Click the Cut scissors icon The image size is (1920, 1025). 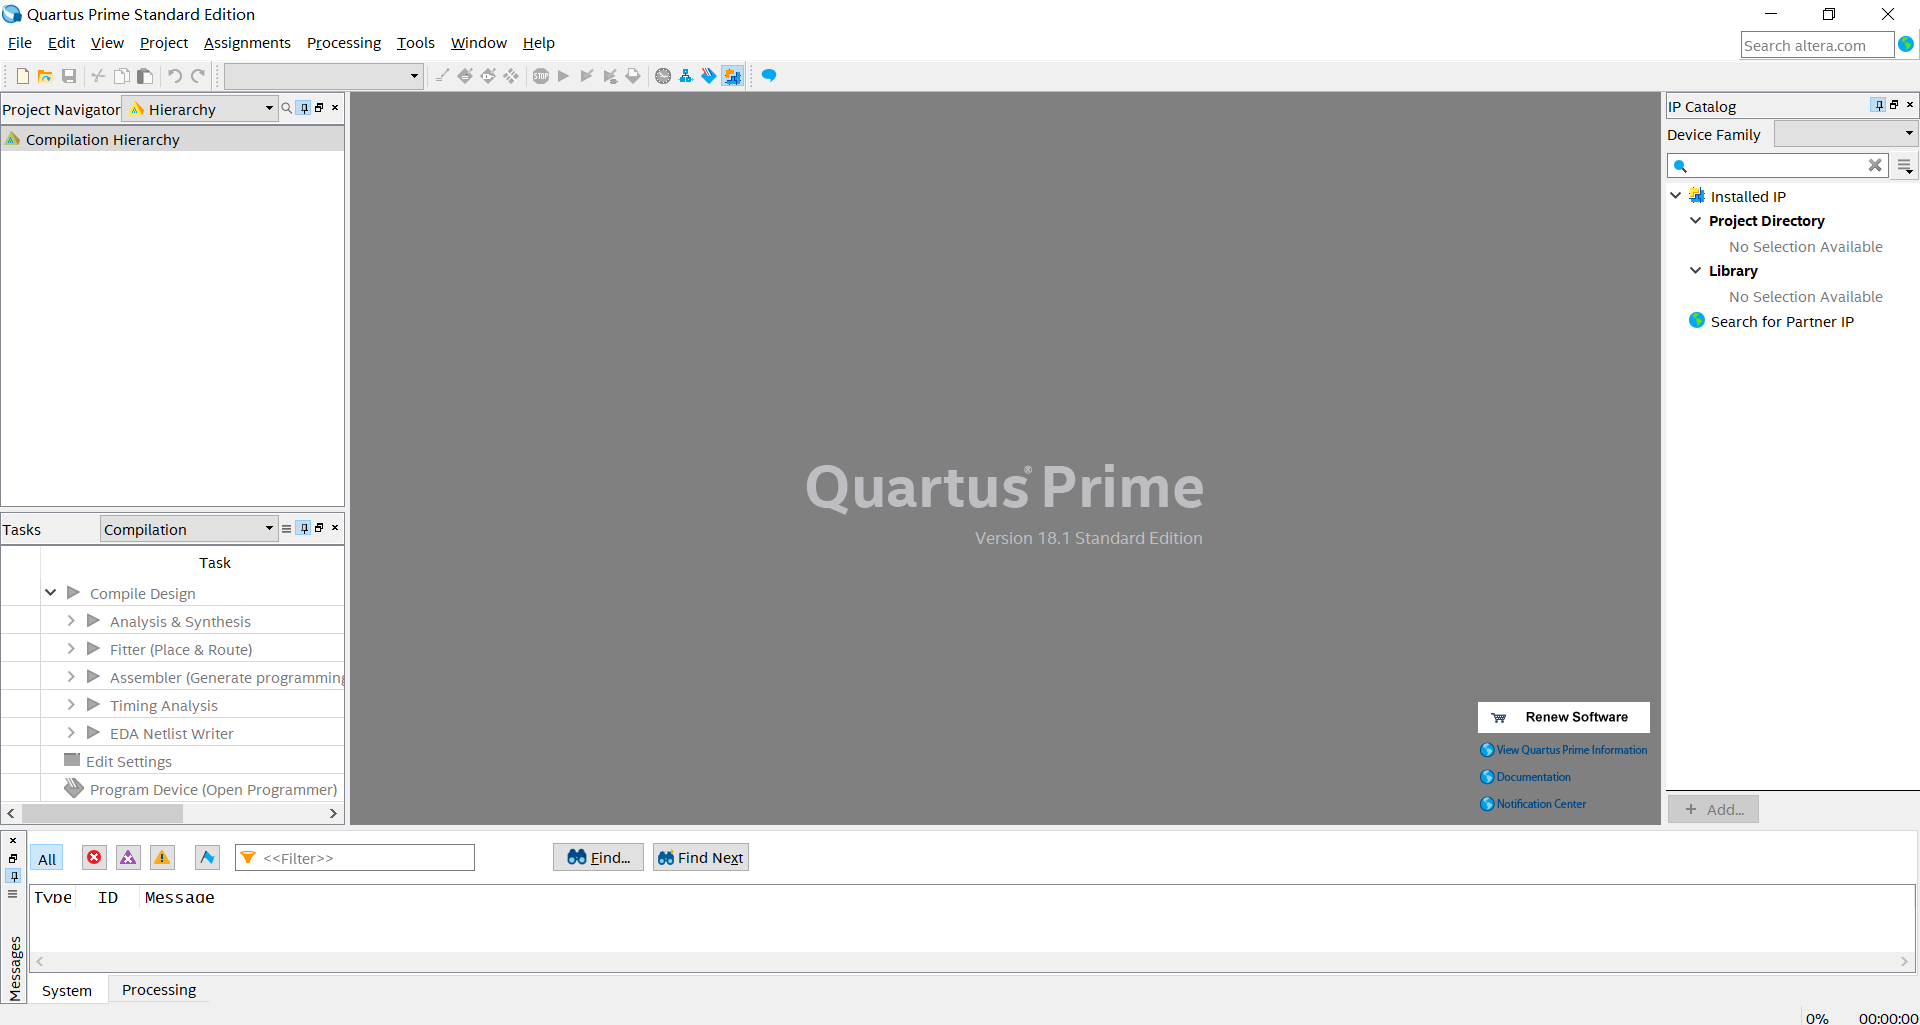(98, 76)
